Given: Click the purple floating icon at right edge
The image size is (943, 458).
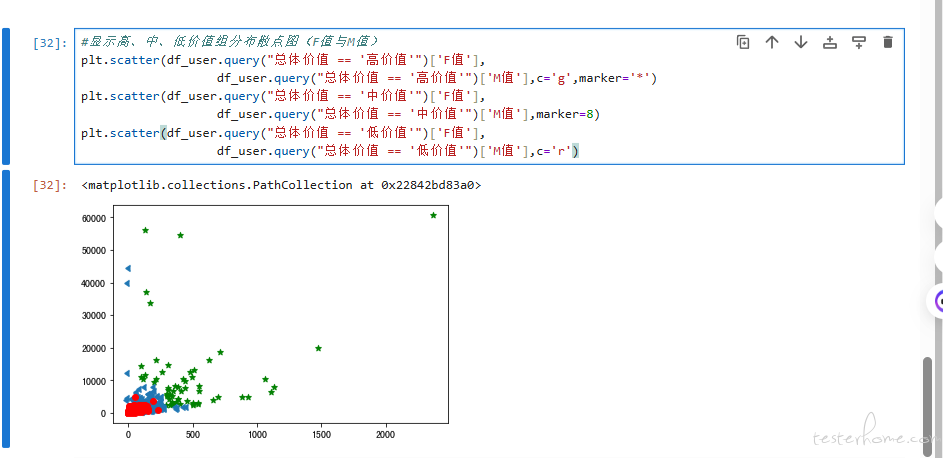Looking at the screenshot, I should coord(938,300).
